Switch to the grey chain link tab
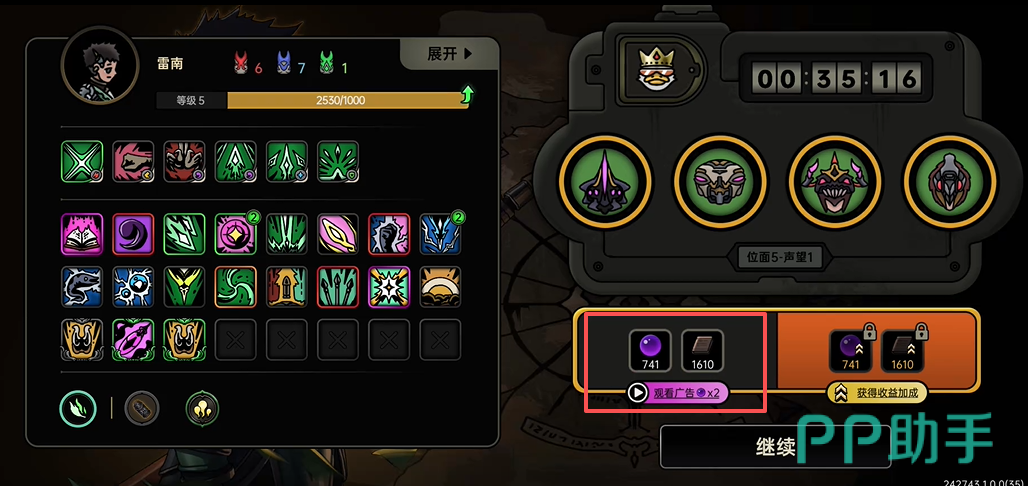This screenshot has height=486, width=1028. 142,408
